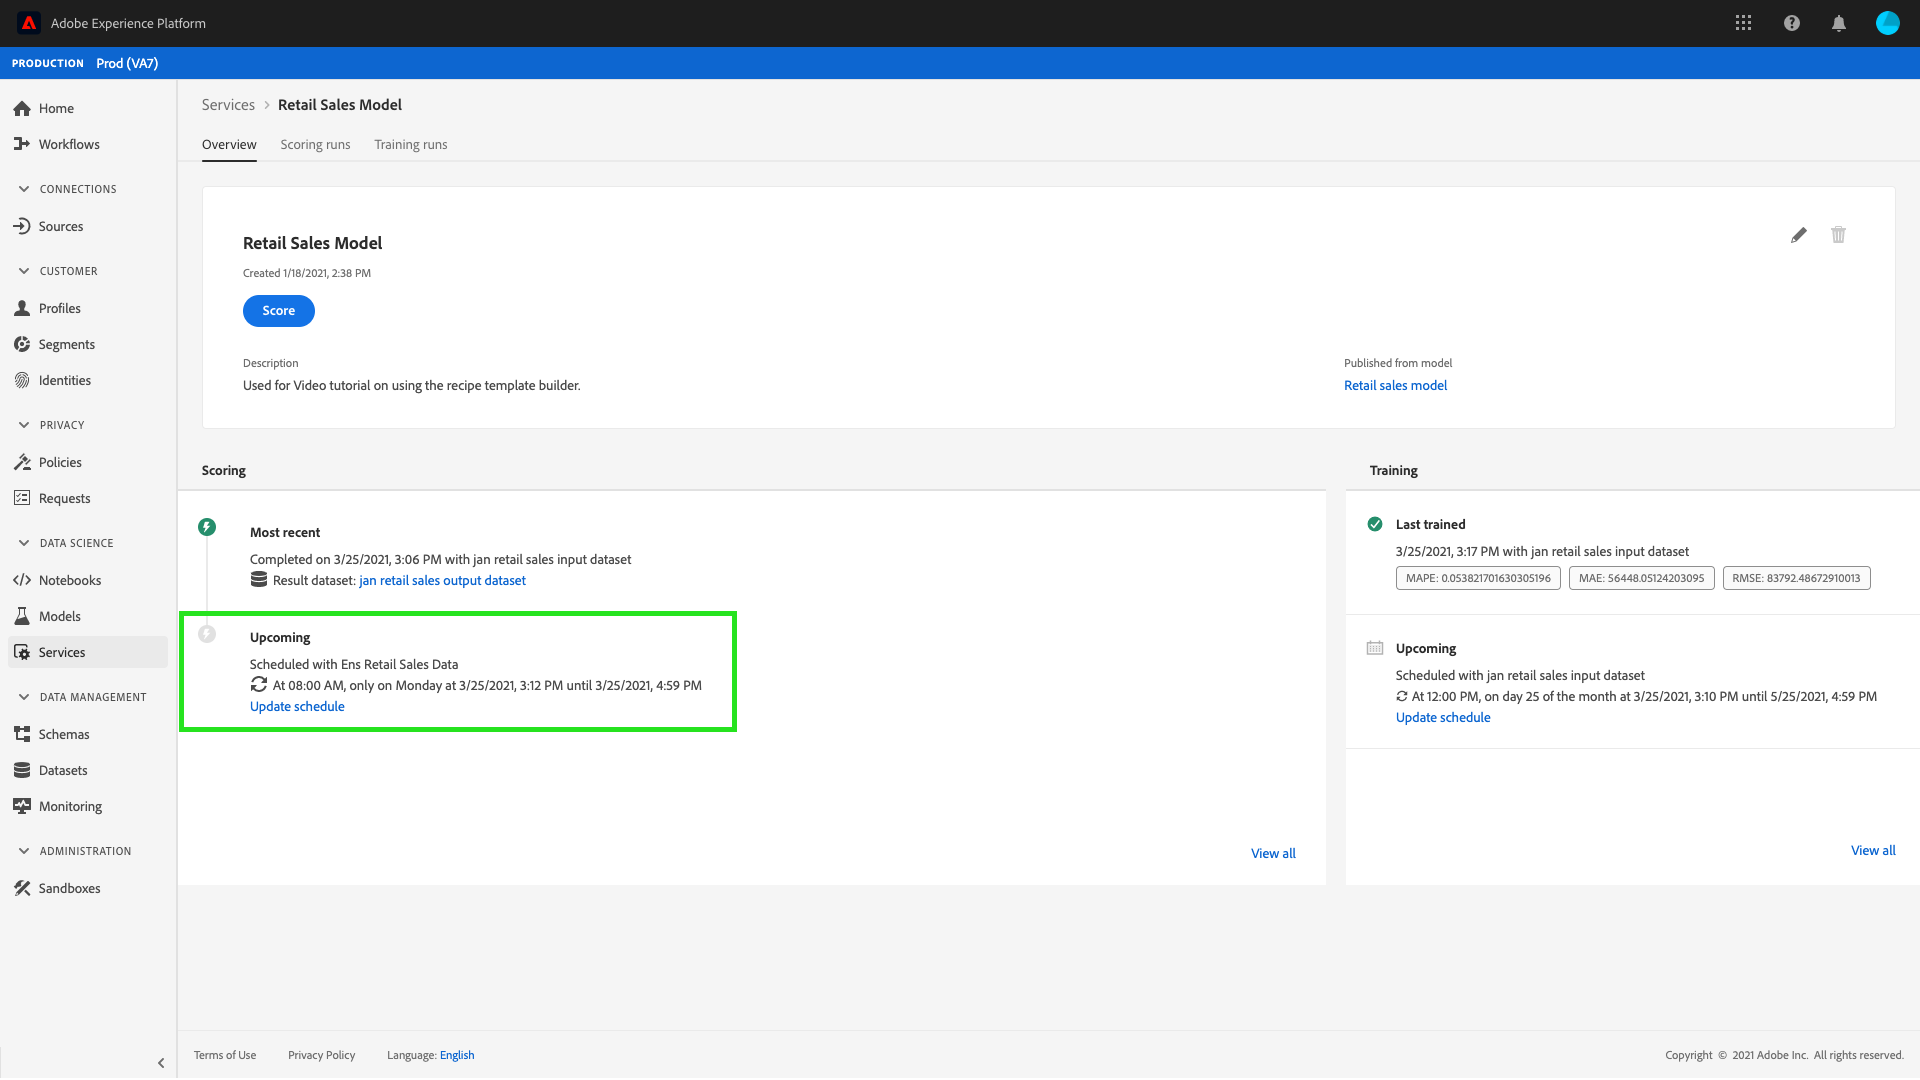The image size is (1920, 1080).
Task: Collapse the Data Management section
Action: click(24, 697)
